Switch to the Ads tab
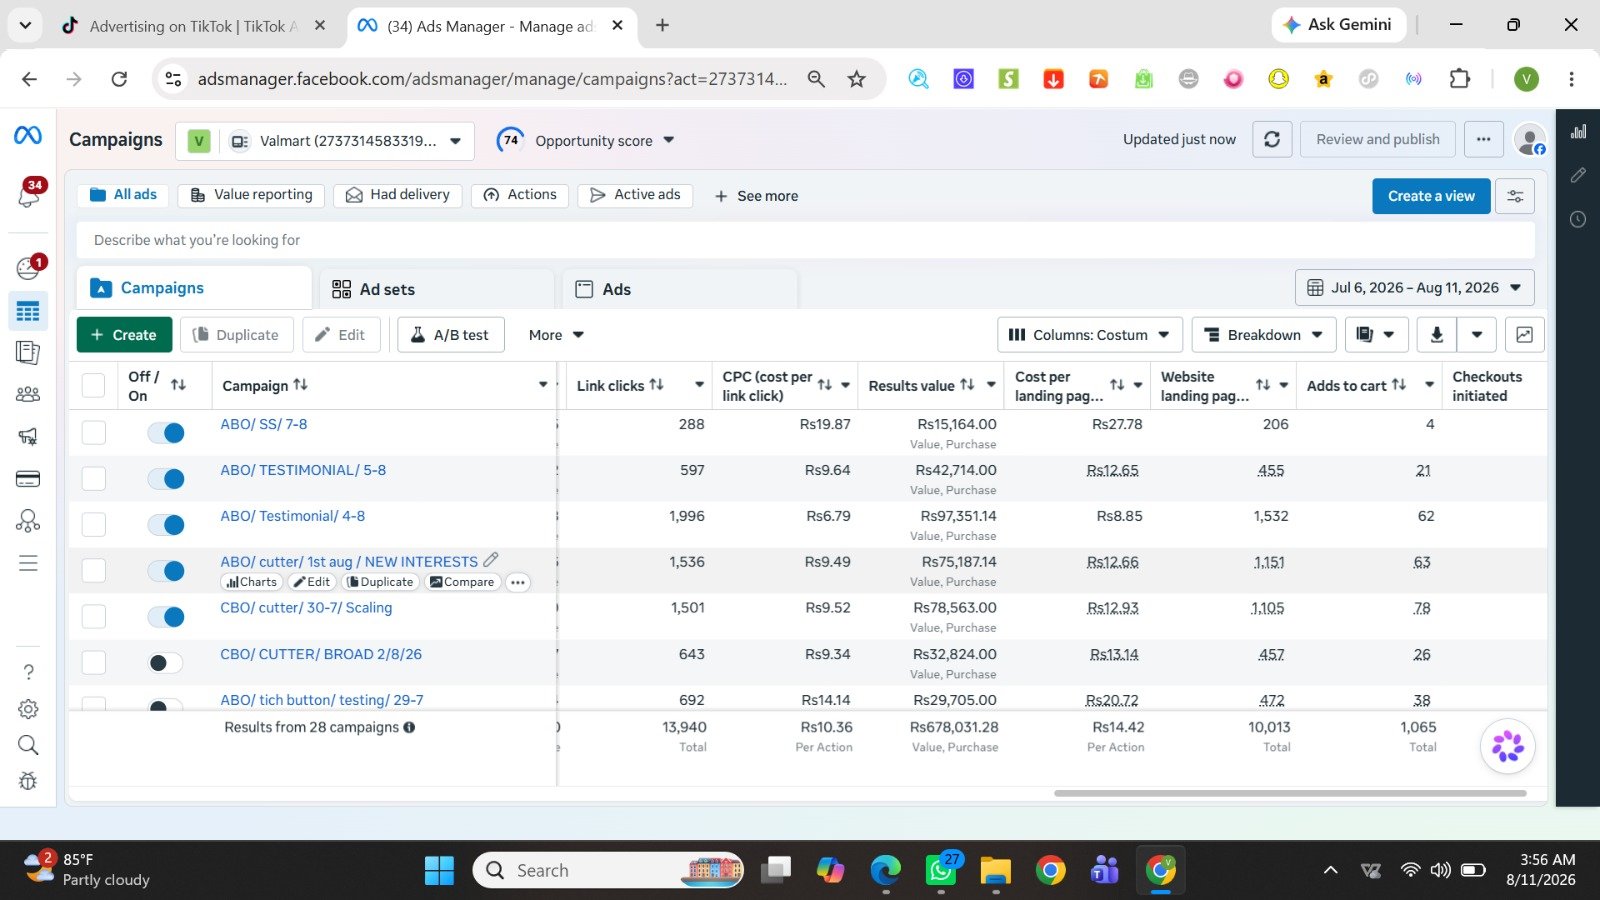1600x900 pixels. [680, 289]
